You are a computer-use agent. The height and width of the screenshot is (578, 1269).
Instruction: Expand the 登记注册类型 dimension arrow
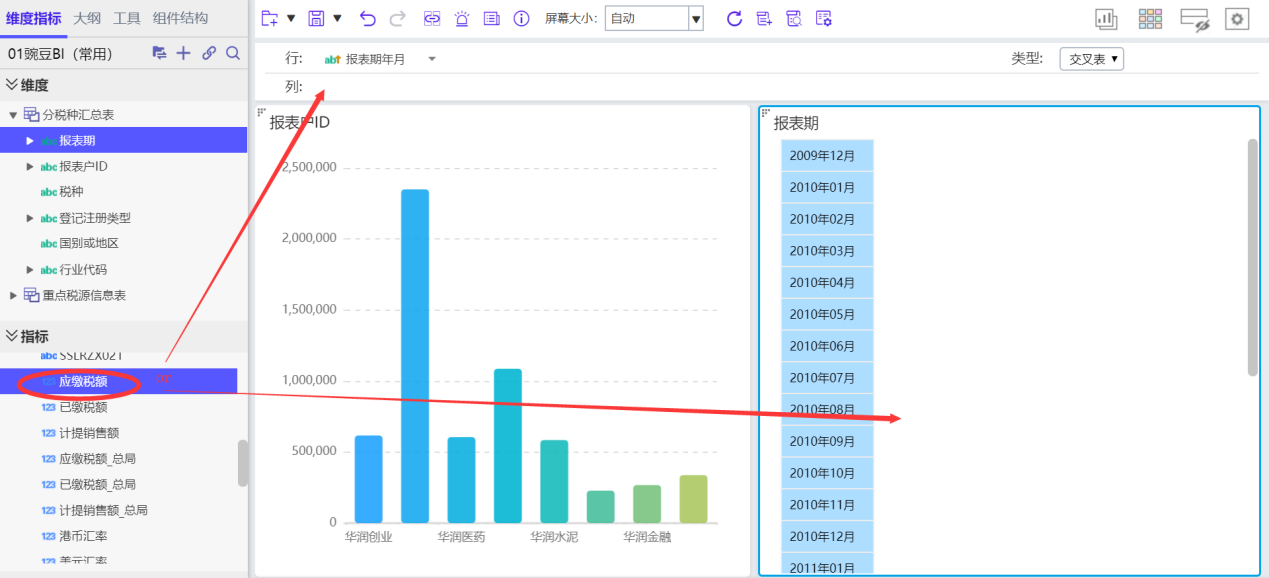point(30,218)
